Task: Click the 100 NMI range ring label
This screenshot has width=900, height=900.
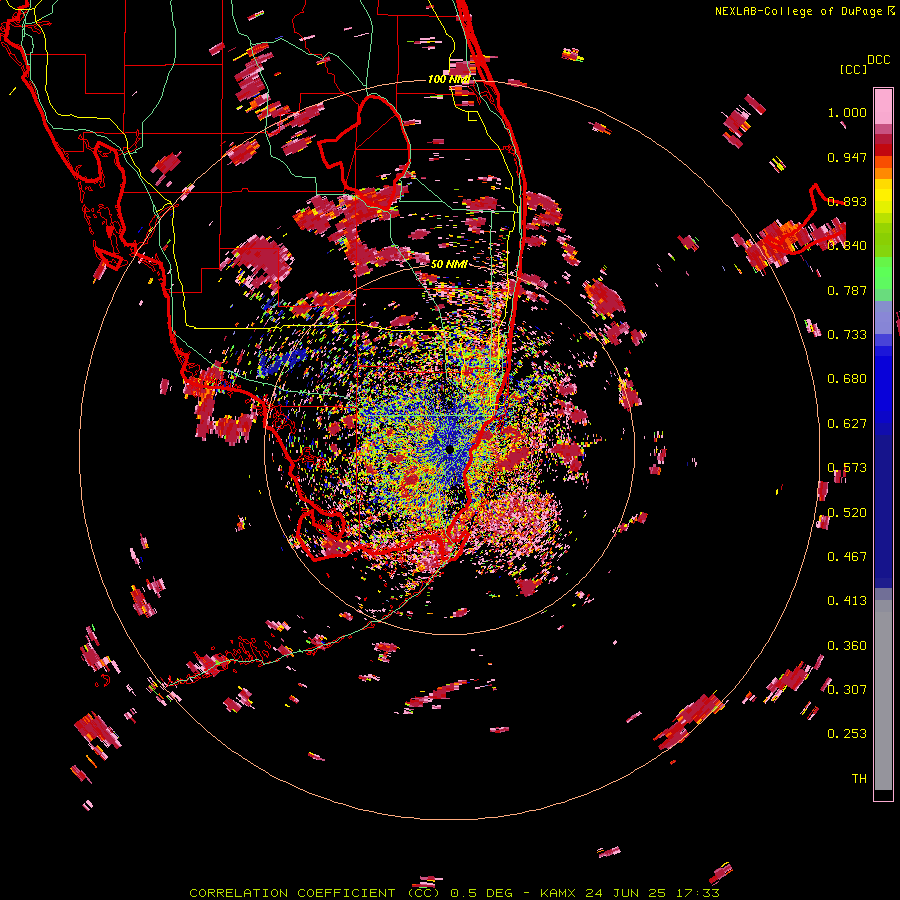Action: coord(449,79)
